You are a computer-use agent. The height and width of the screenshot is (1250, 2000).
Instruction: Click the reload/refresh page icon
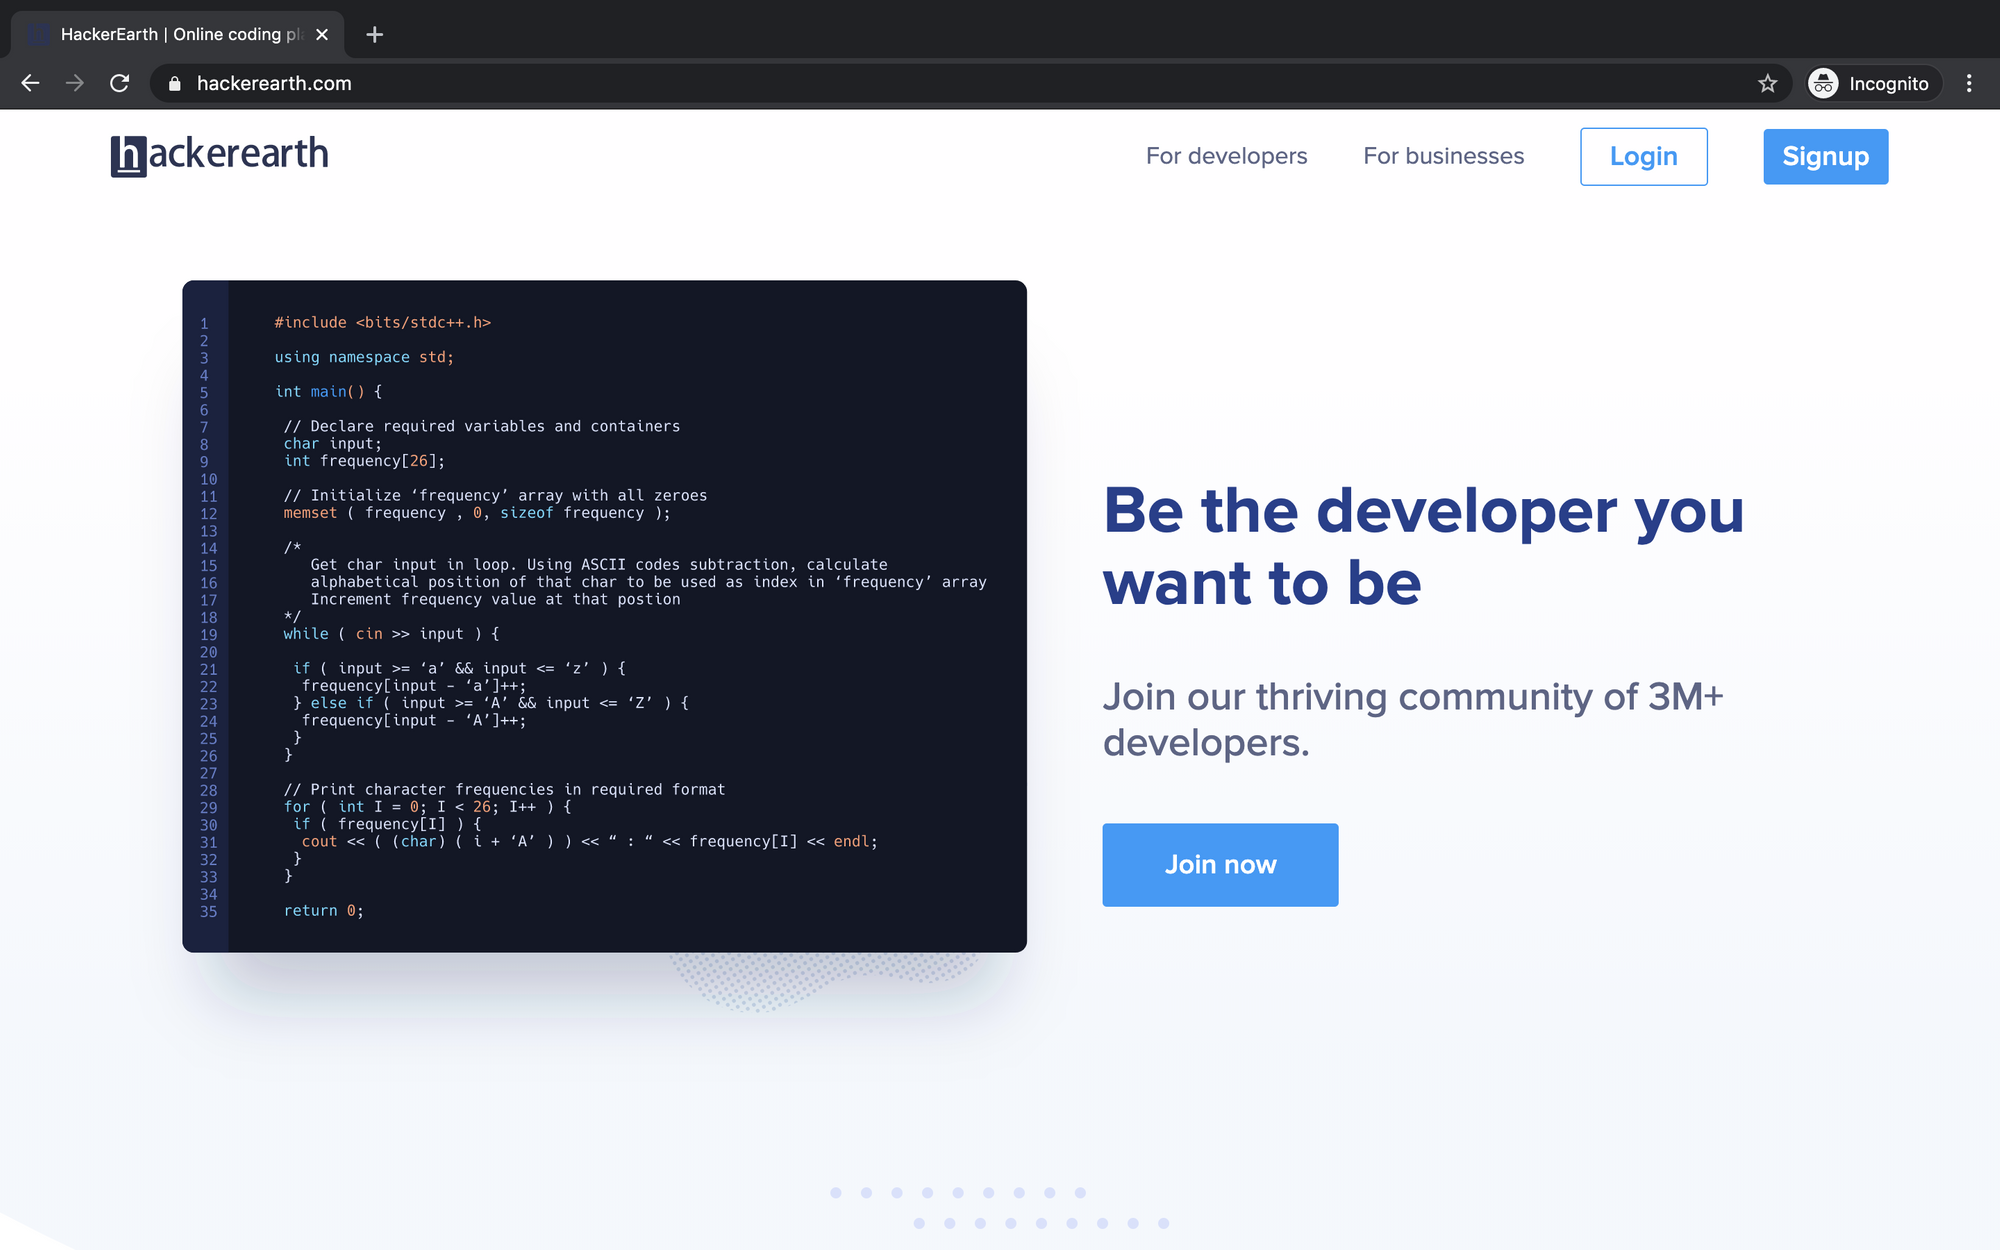[x=122, y=84]
